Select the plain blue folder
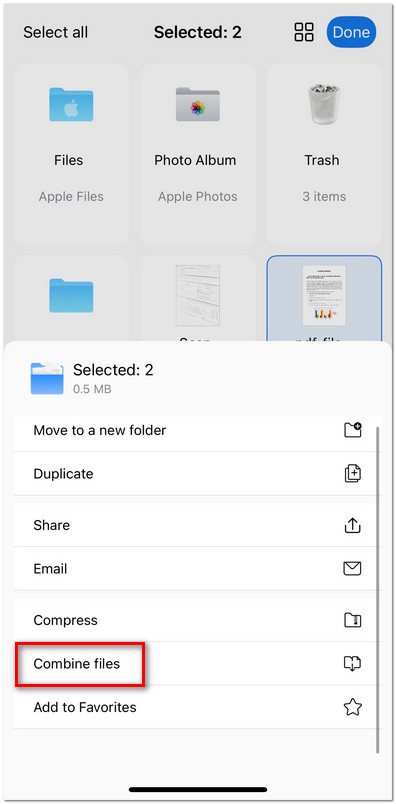The width and height of the screenshot is (396, 804). pyautogui.click(x=71, y=295)
